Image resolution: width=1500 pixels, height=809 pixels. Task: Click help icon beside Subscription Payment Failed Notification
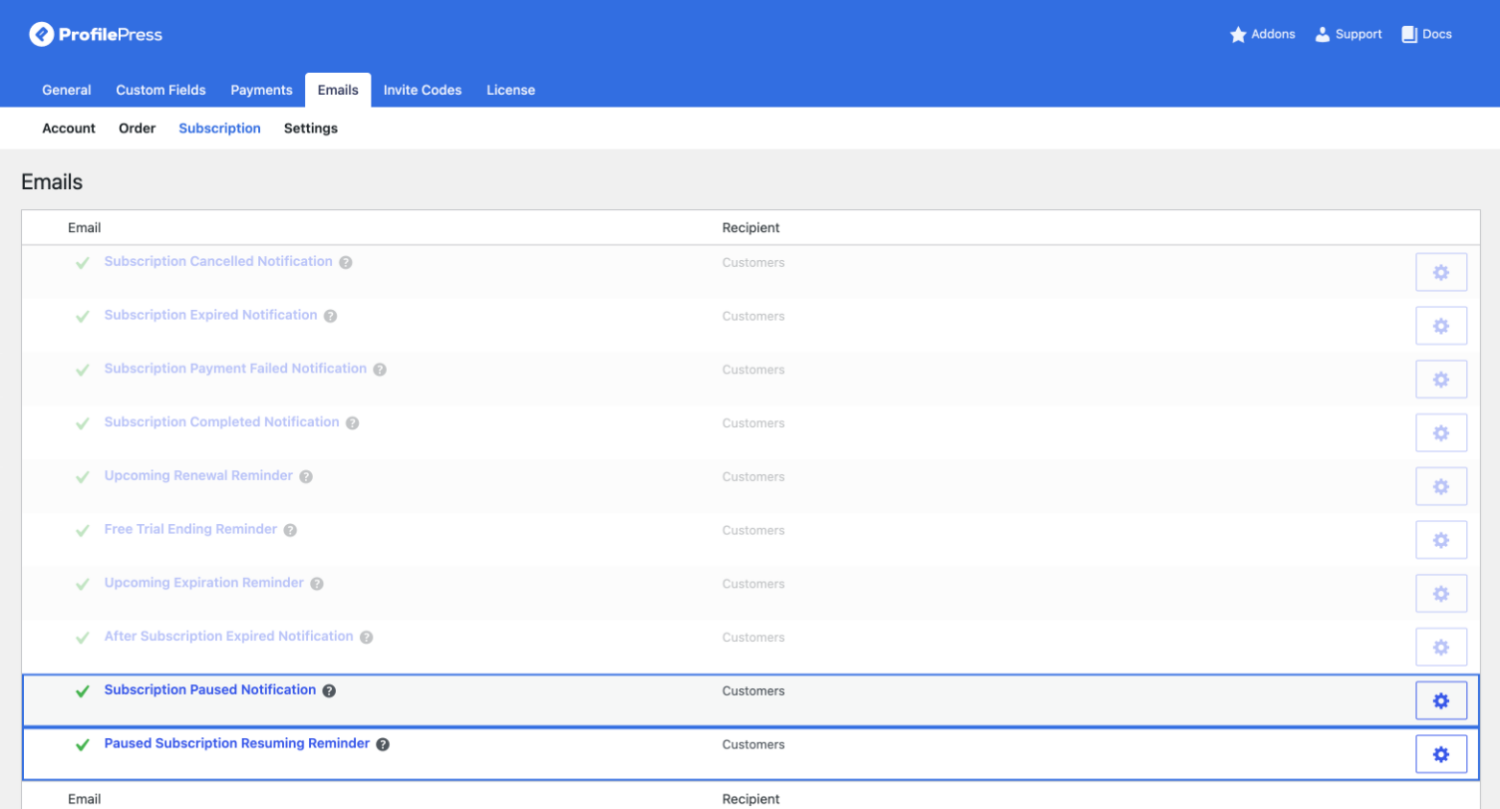tap(380, 369)
